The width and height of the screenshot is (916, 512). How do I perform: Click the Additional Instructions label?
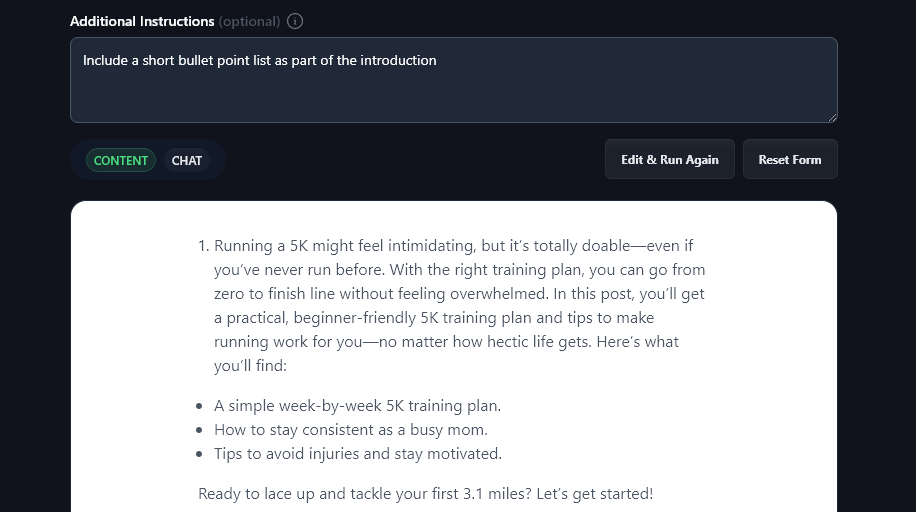pyautogui.click(x=142, y=21)
